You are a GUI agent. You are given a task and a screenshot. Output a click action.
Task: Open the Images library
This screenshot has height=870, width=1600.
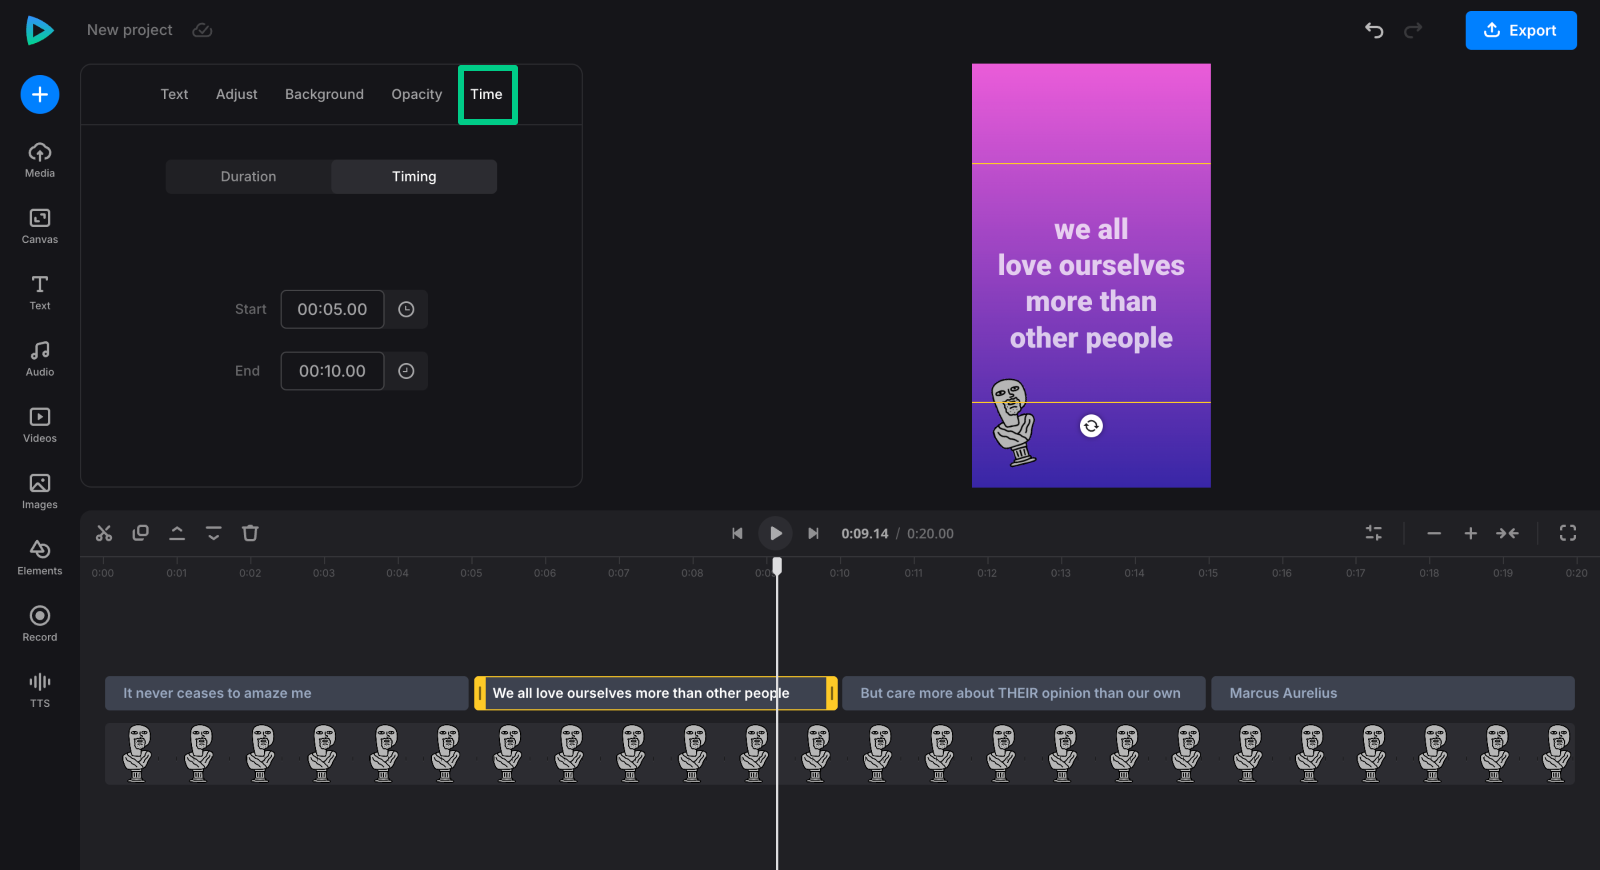coord(40,491)
